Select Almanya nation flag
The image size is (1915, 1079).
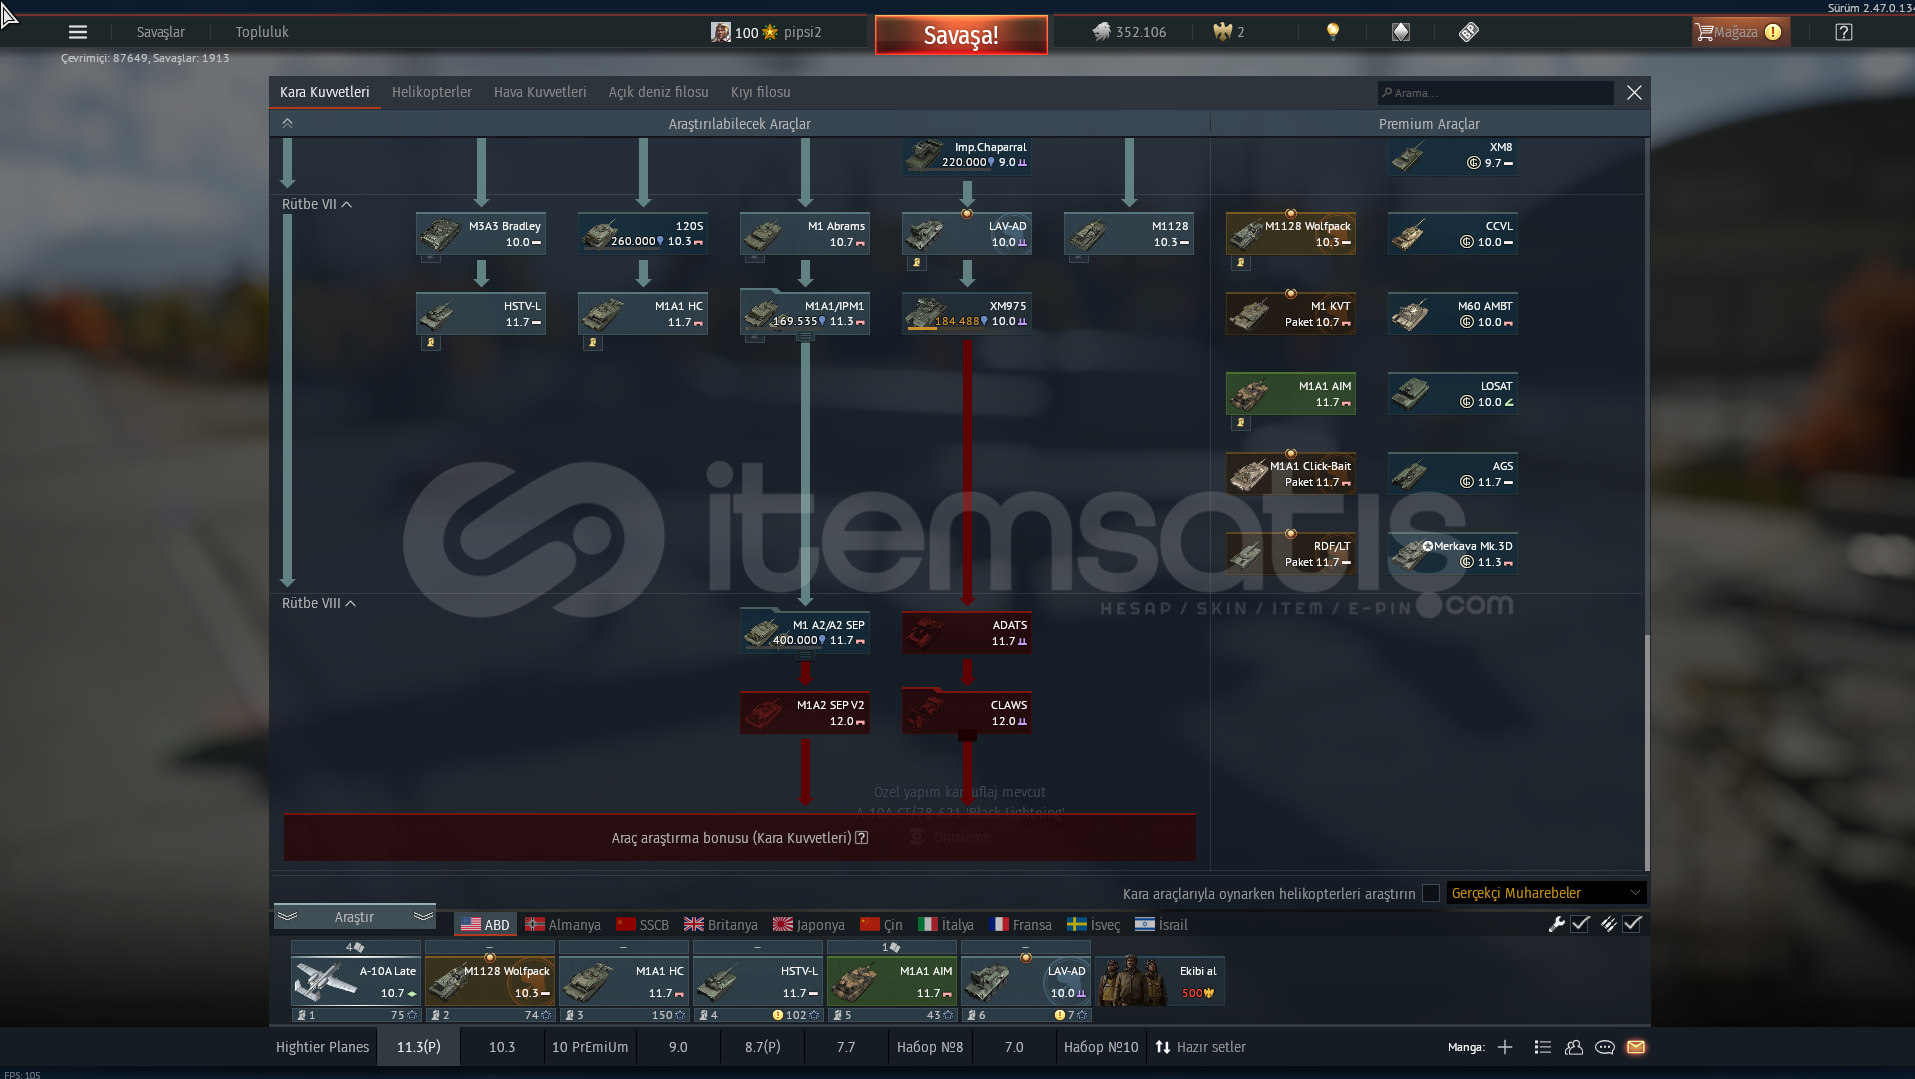coord(563,925)
